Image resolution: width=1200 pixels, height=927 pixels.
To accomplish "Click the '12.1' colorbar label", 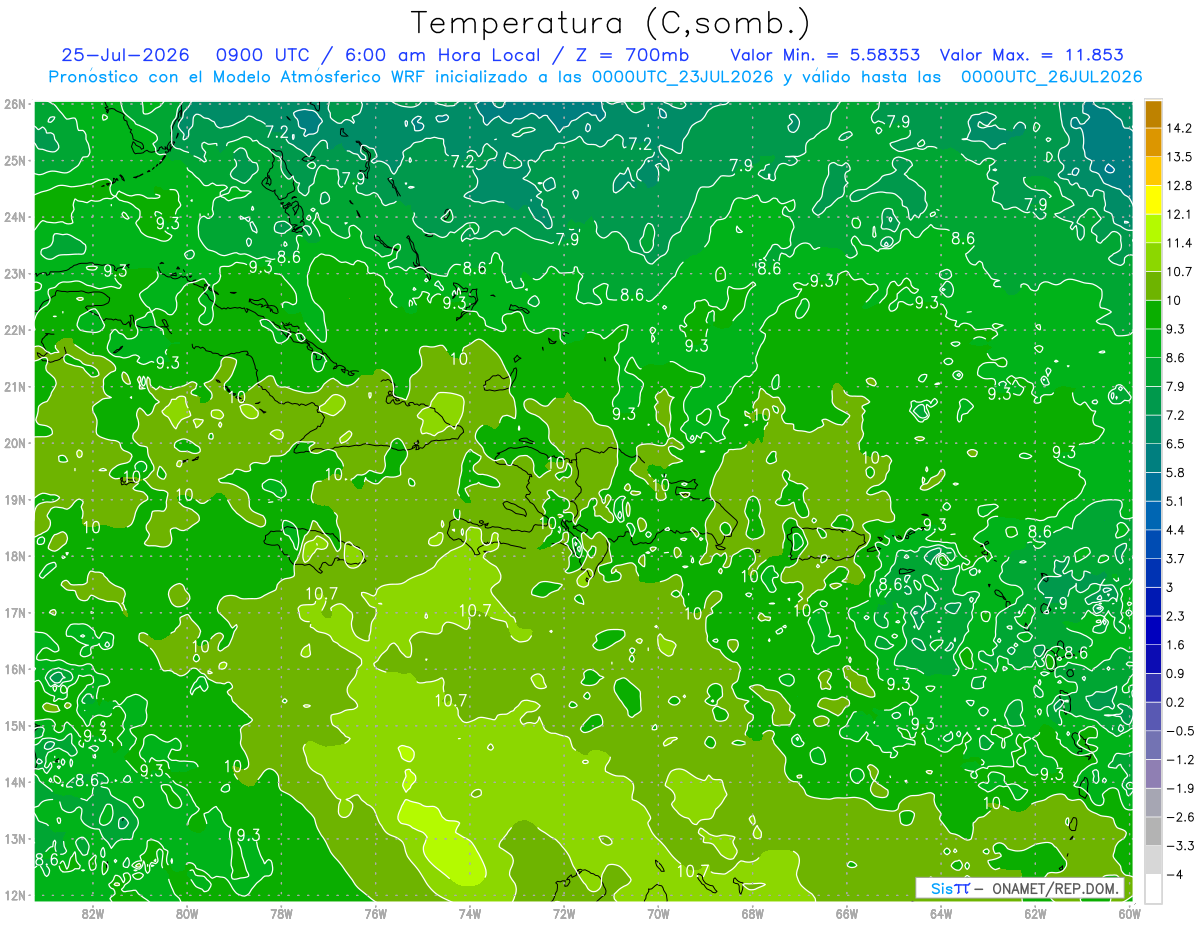I will click(x=1180, y=215).
